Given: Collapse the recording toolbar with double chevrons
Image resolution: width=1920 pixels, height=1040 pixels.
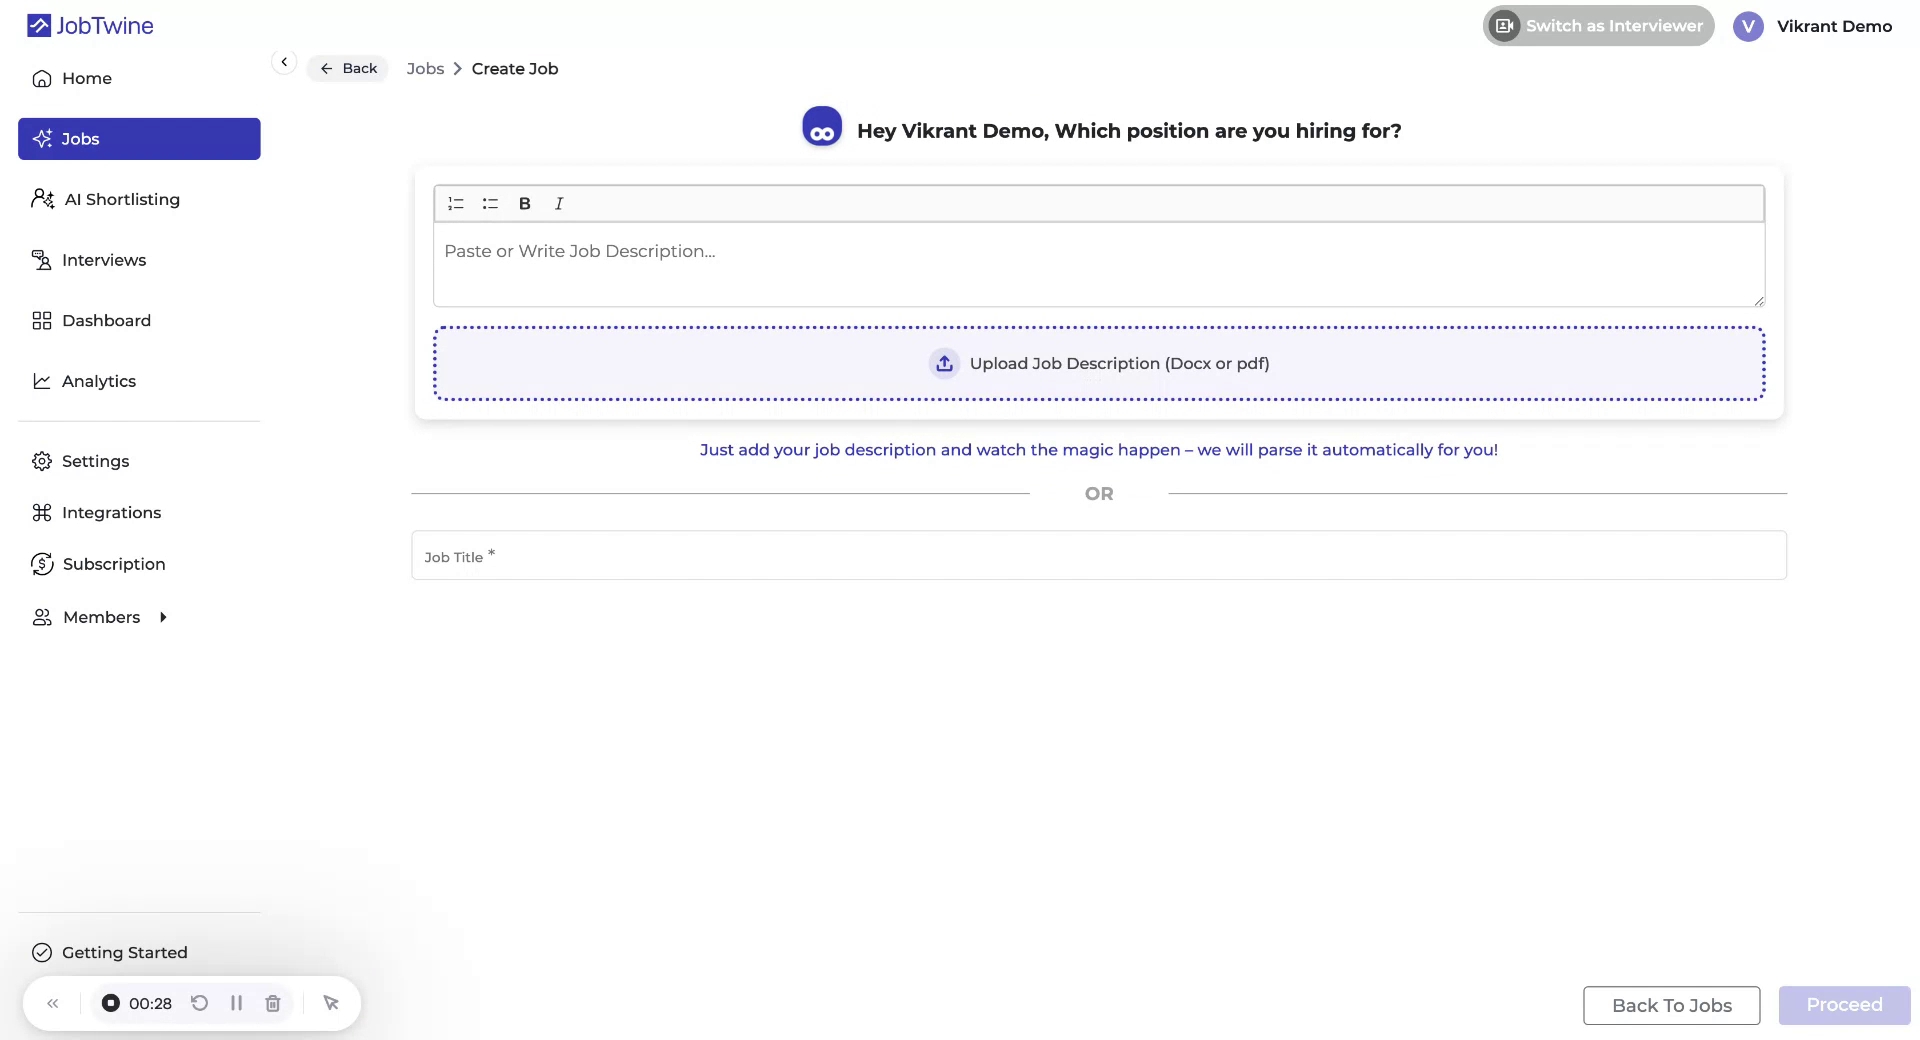Looking at the screenshot, I should point(53,1003).
